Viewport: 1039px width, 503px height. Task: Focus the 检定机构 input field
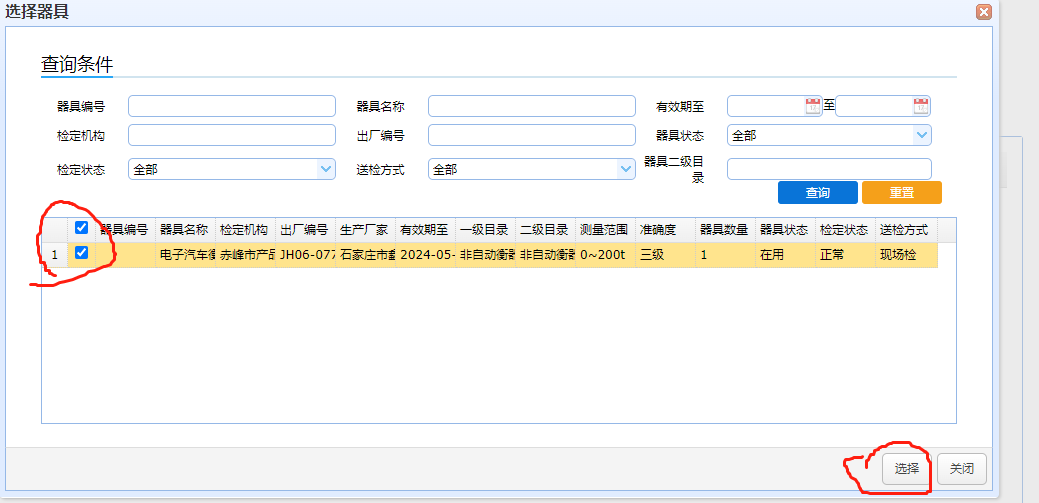click(232, 135)
